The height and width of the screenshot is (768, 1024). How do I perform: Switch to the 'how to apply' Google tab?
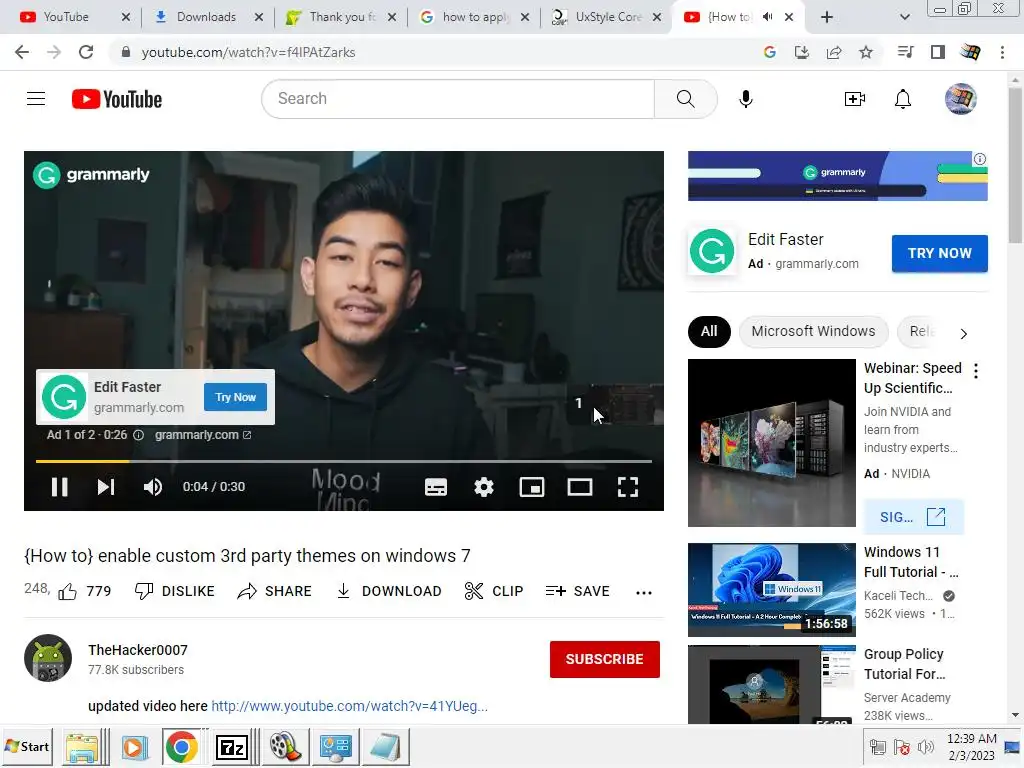474,17
